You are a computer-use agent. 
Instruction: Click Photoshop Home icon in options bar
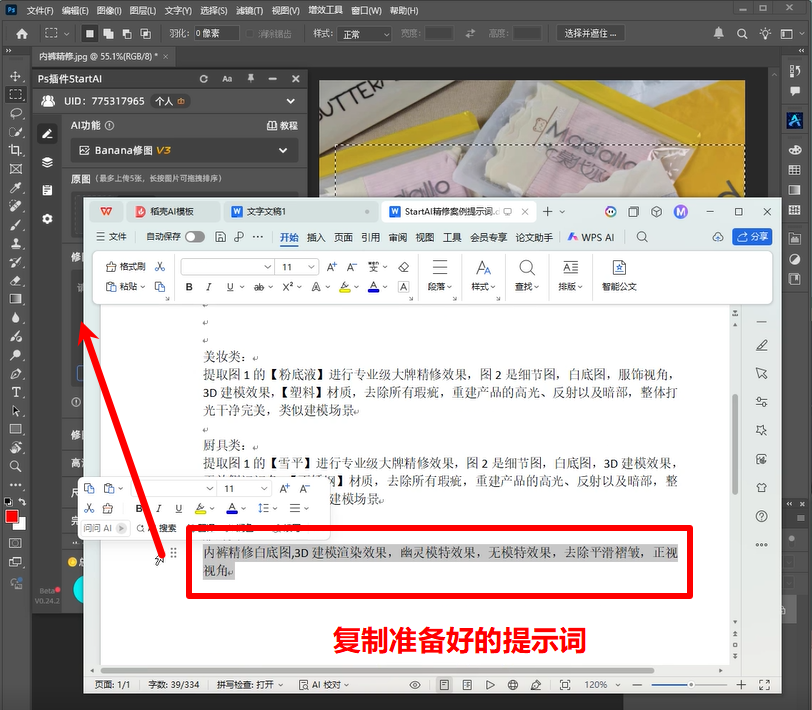22,34
